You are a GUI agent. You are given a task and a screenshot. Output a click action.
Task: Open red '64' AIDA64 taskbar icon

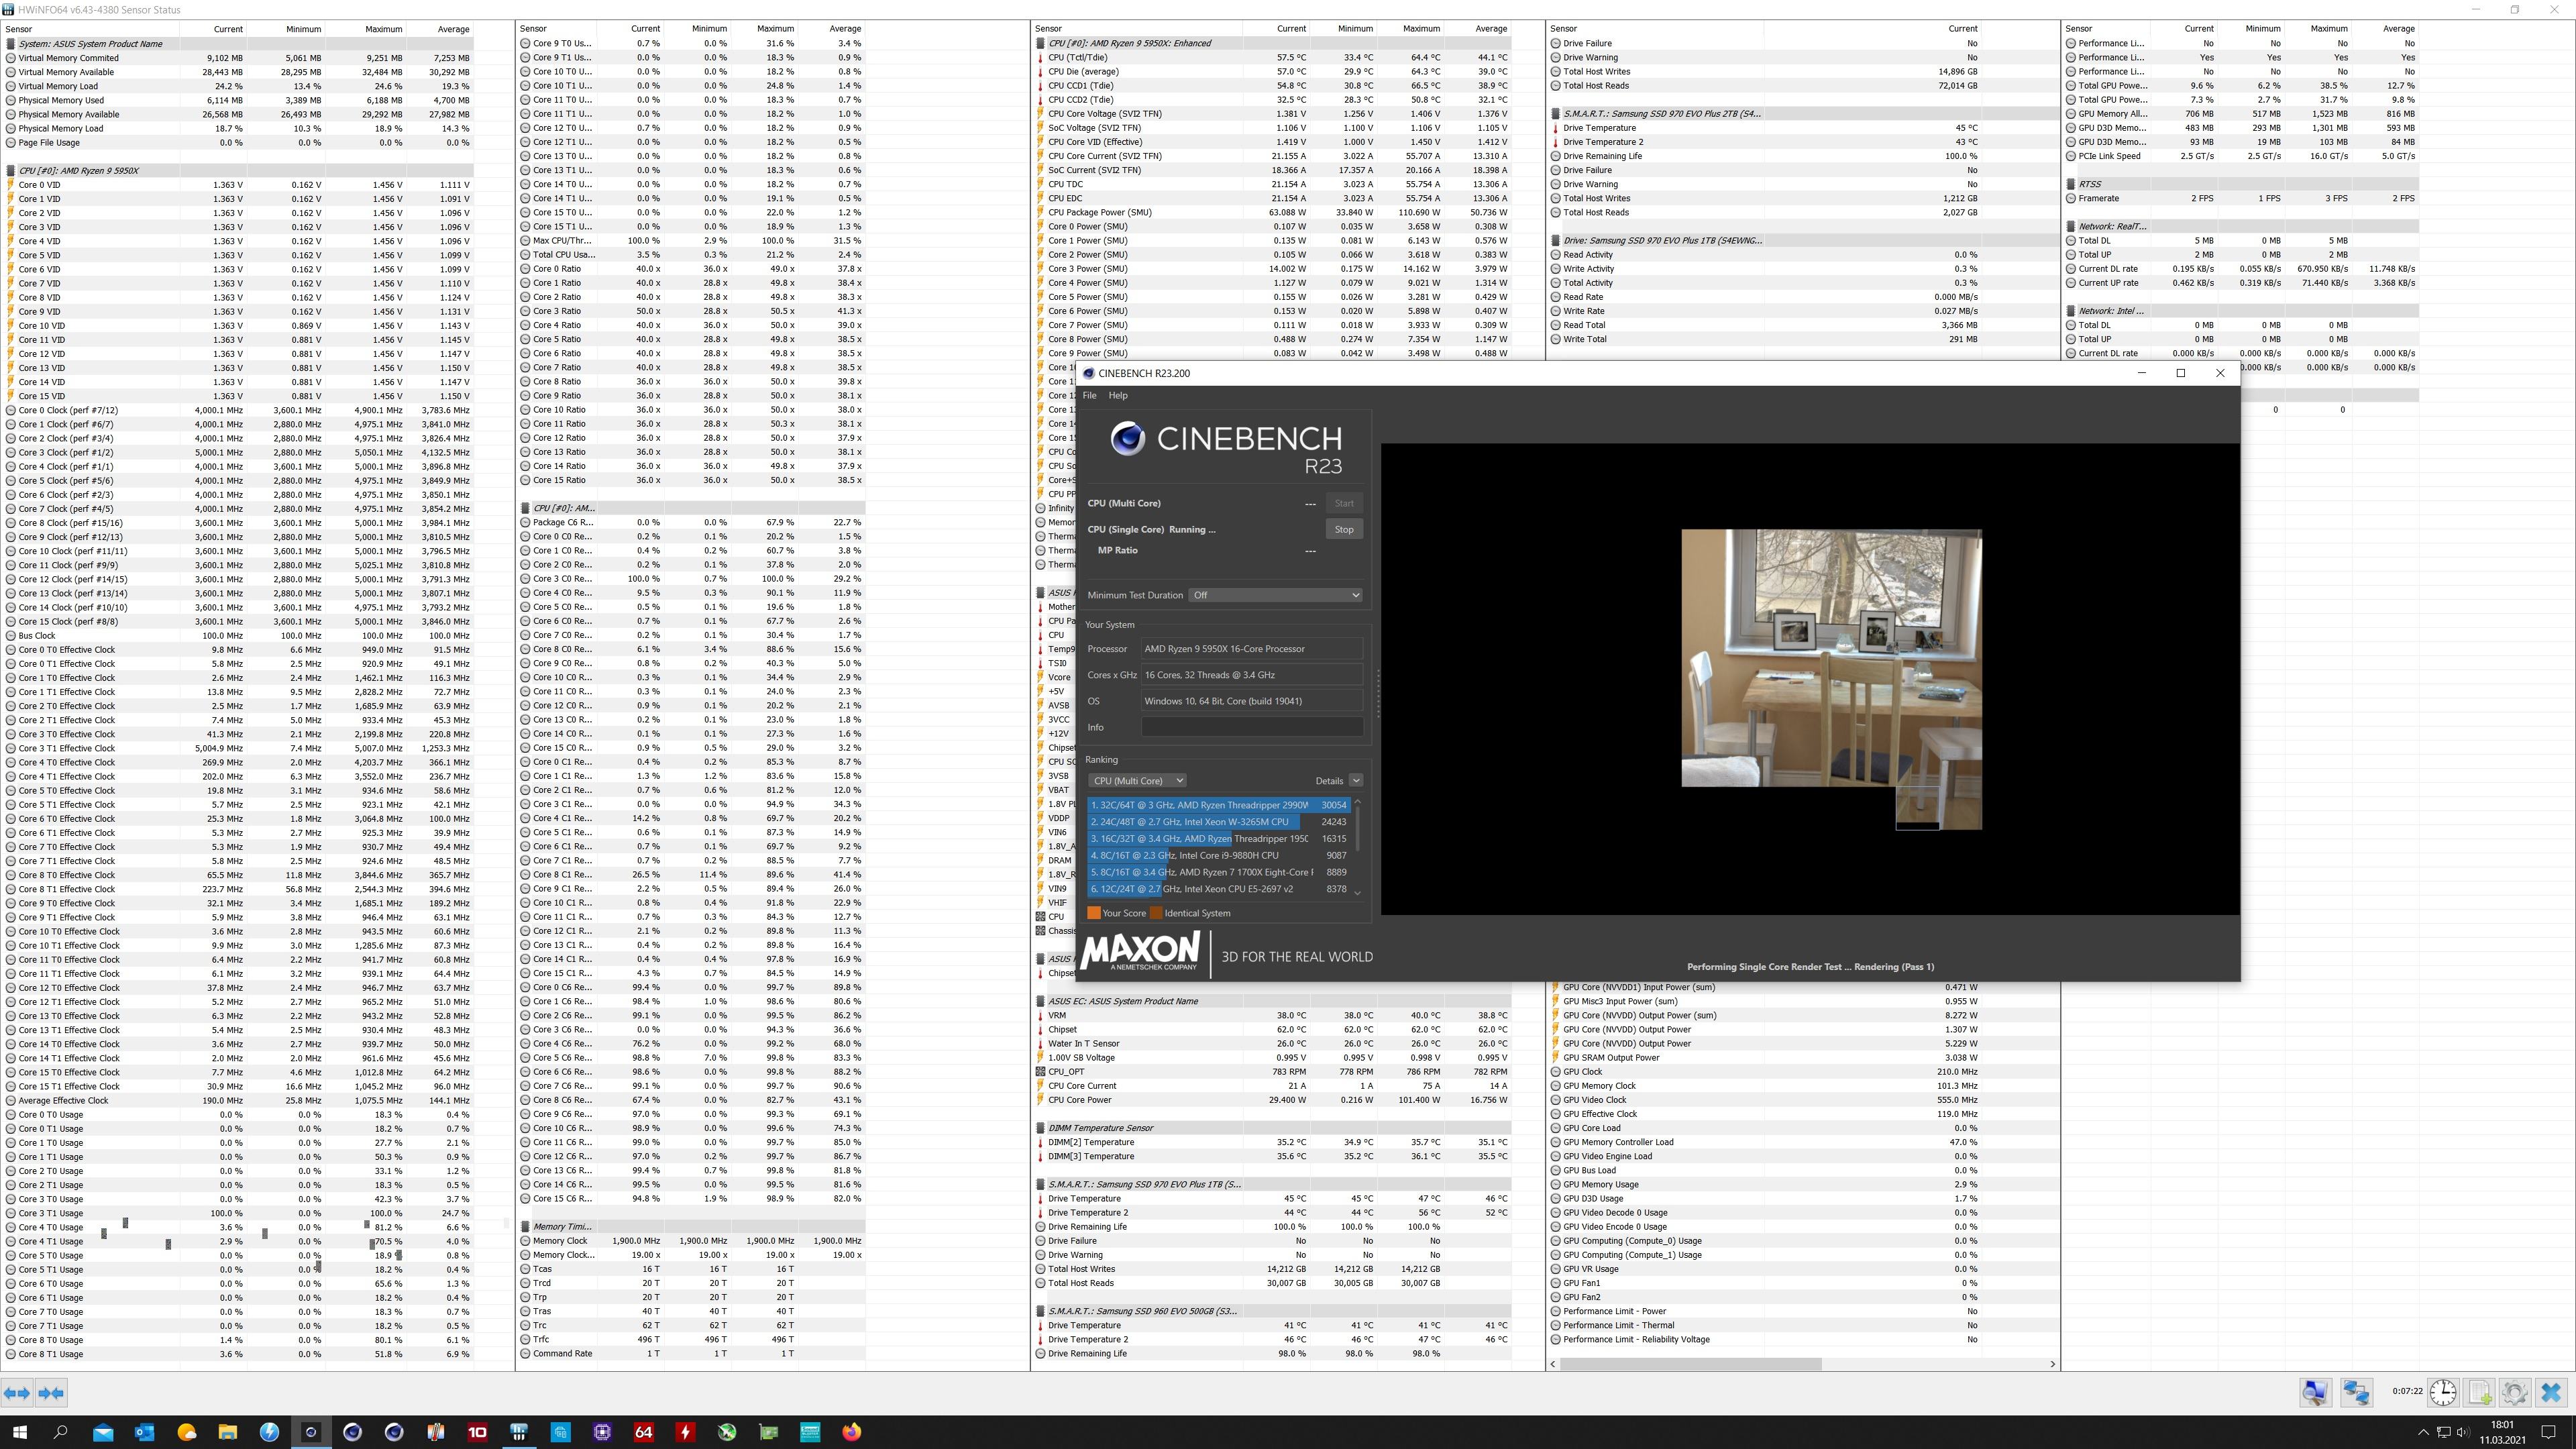643,1432
